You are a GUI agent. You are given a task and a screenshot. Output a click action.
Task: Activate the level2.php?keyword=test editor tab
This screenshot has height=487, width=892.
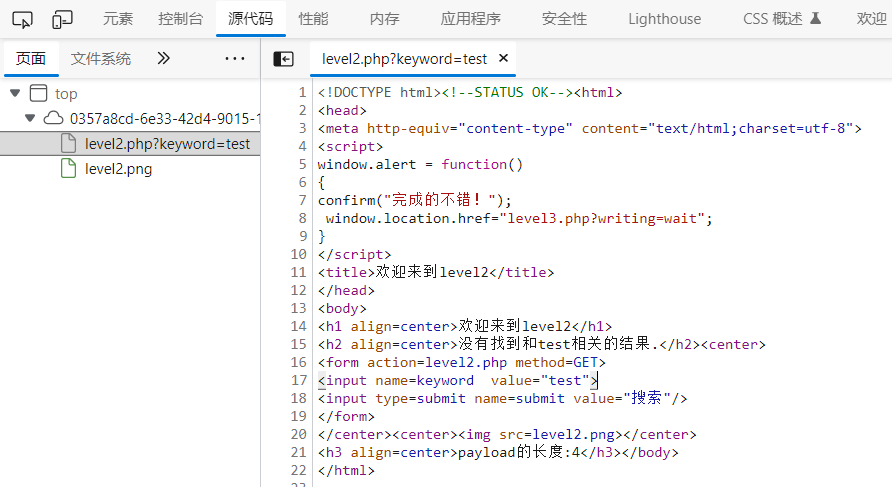pyautogui.click(x=404, y=59)
